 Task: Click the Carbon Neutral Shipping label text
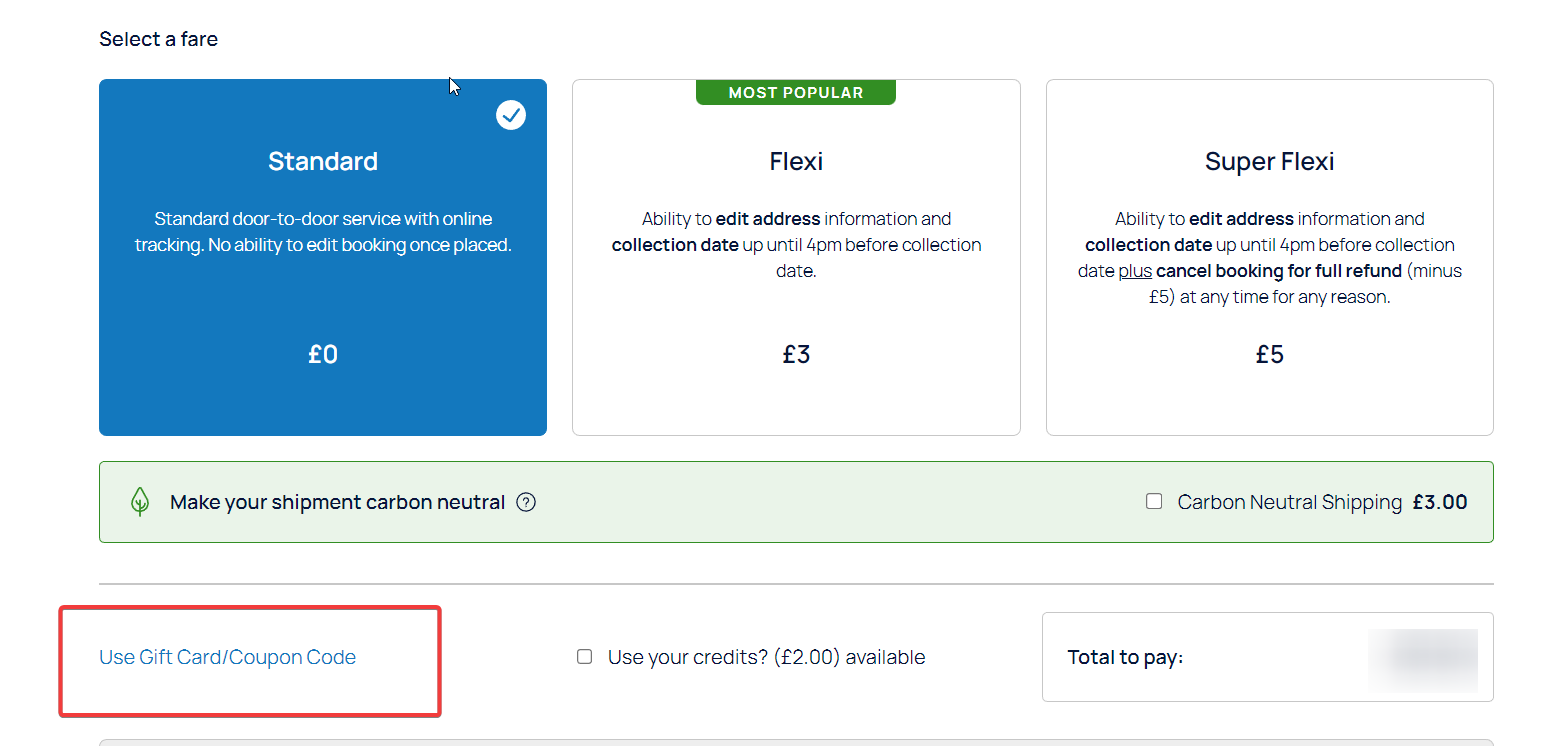tap(1290, 502)
